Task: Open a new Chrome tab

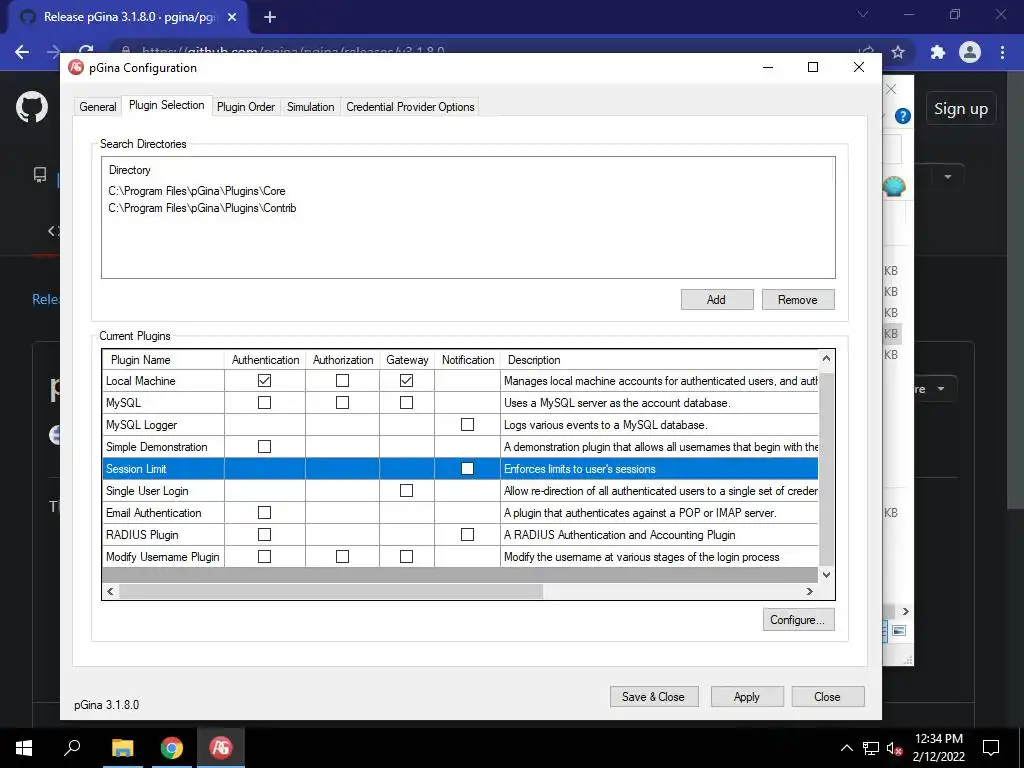Action: (270, 18)
